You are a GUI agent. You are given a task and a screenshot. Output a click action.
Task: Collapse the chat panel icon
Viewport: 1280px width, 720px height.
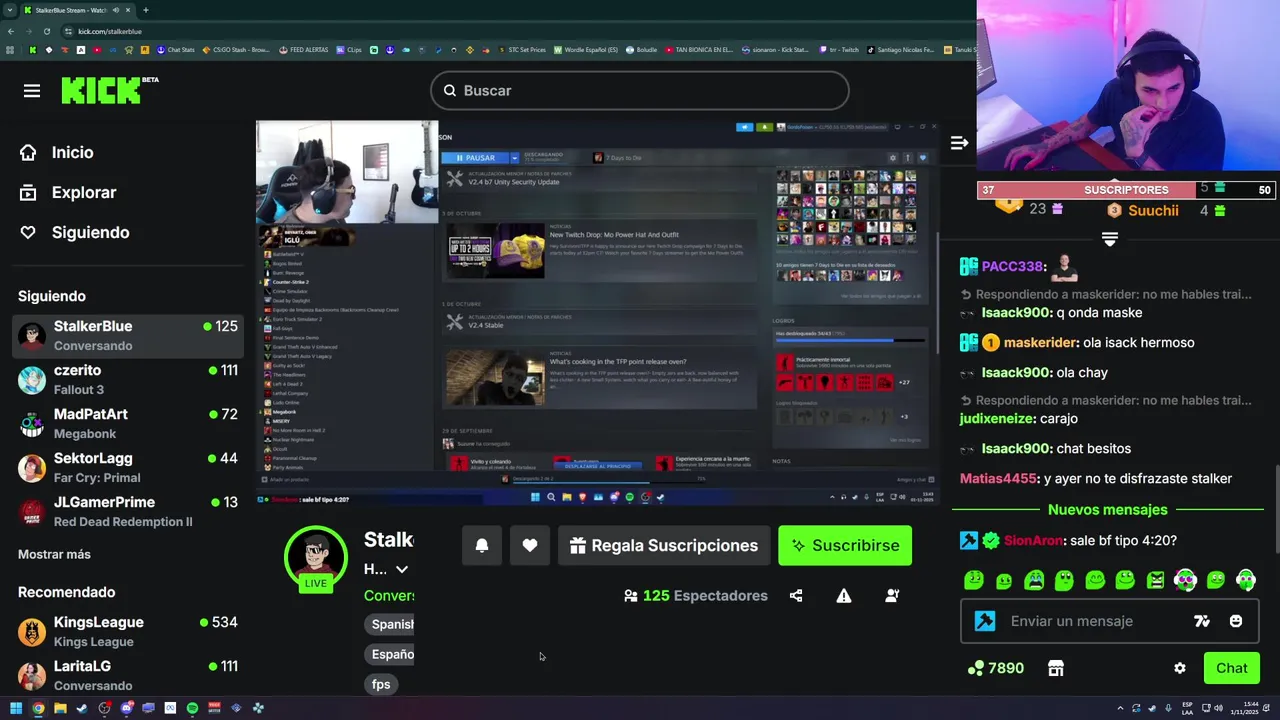point(959,143)
